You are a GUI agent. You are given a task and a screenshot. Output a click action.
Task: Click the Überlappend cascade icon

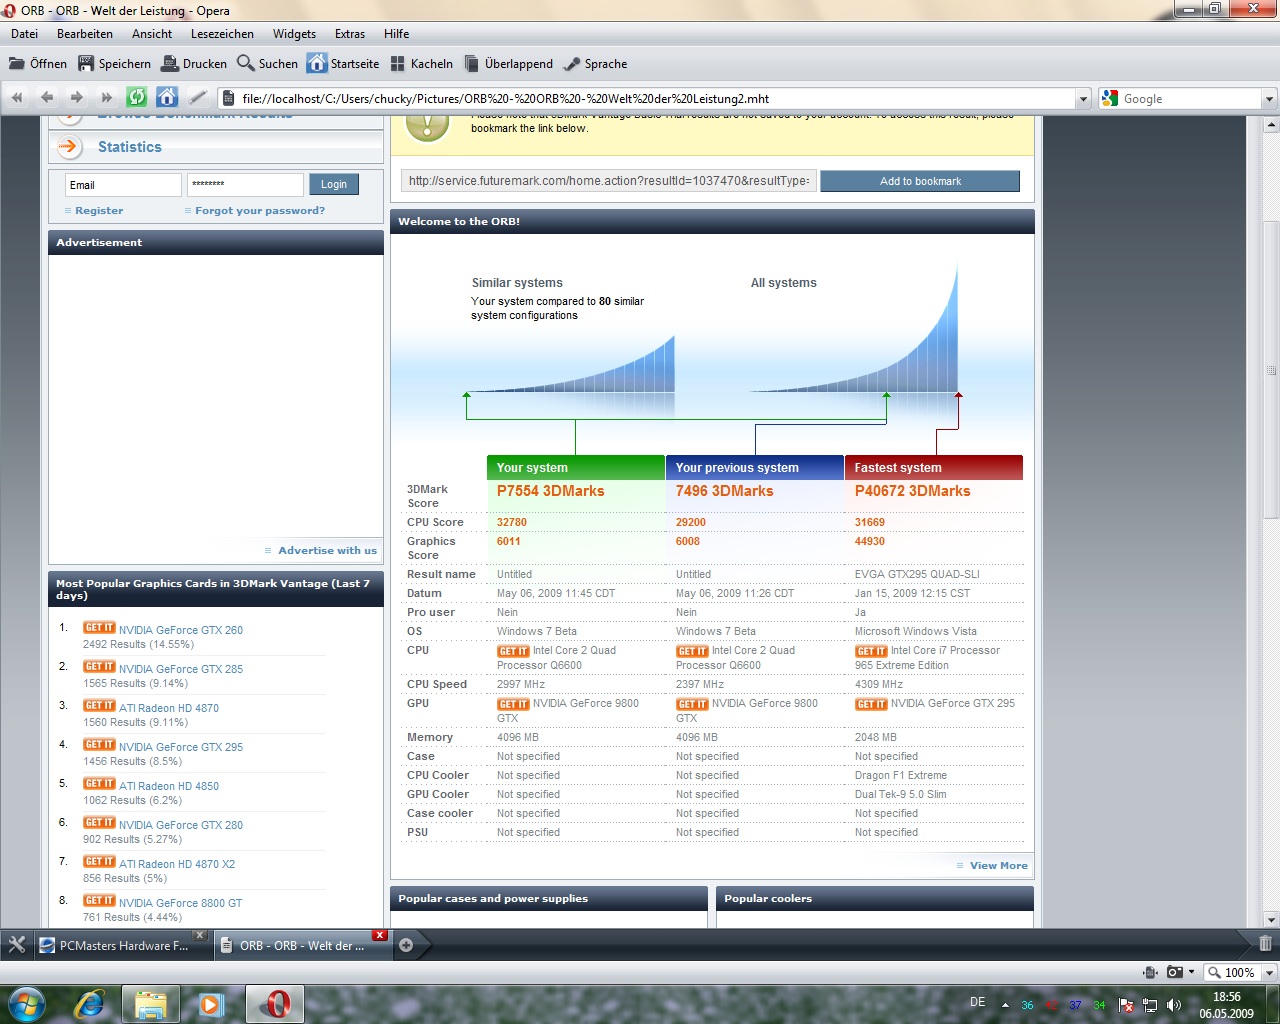[472, 64]
